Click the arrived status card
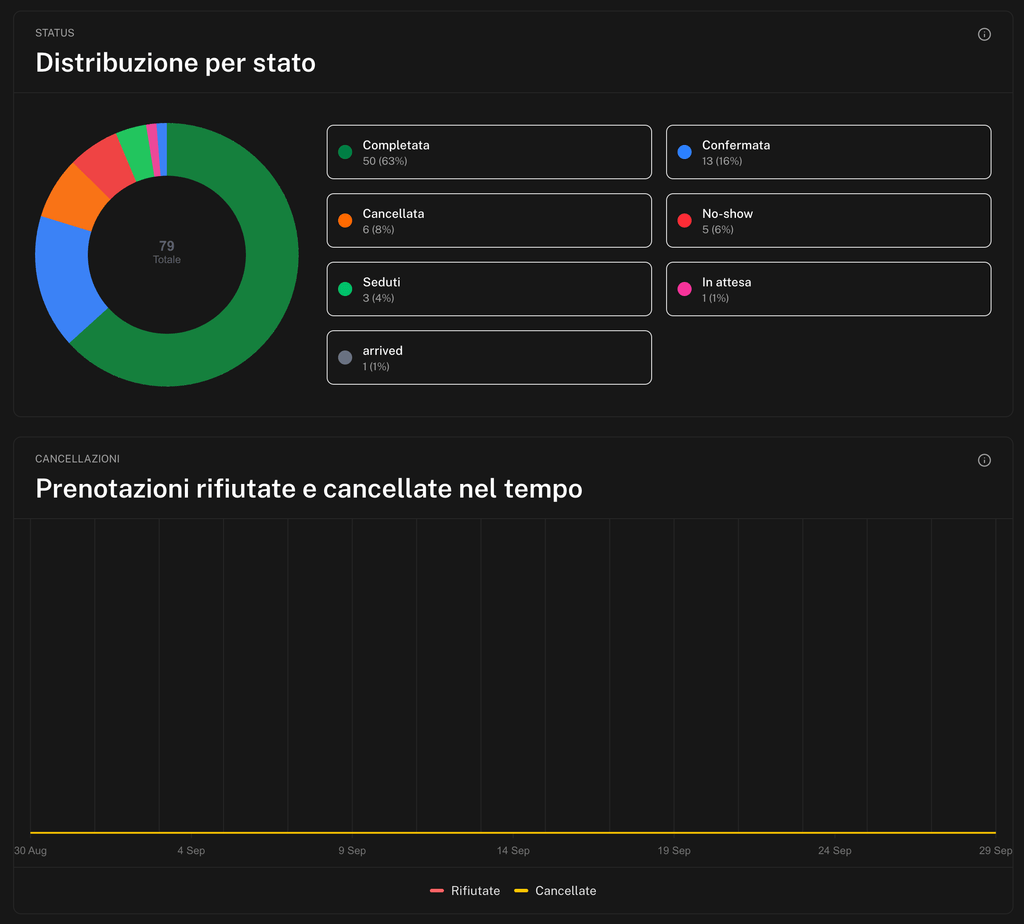Image resolution: width=1024 pixels, height=924 pixels. (489, 358)
